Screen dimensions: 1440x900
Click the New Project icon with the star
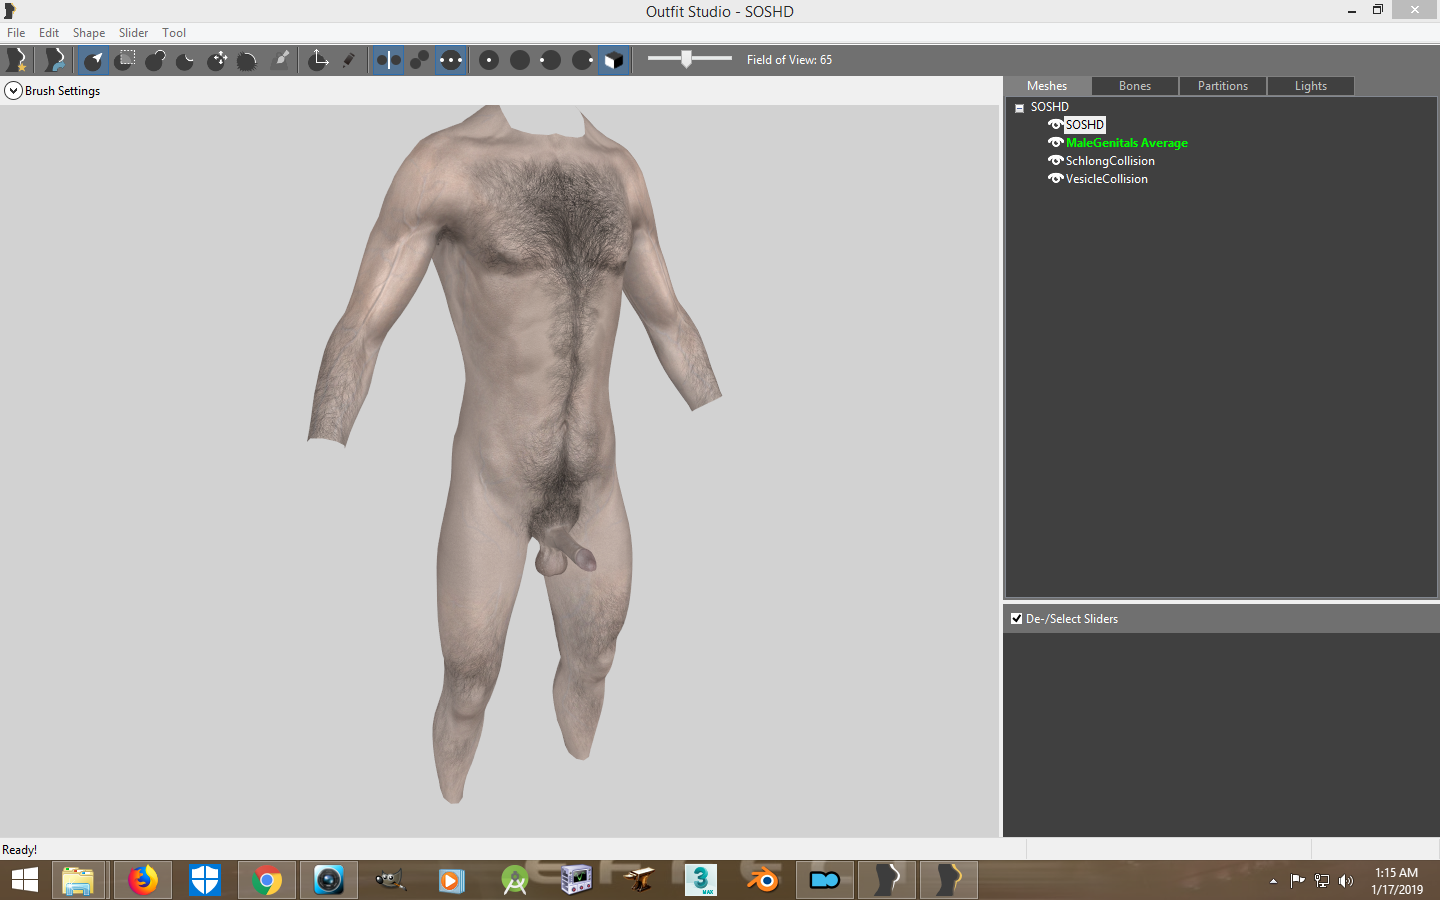pos(17,60)
